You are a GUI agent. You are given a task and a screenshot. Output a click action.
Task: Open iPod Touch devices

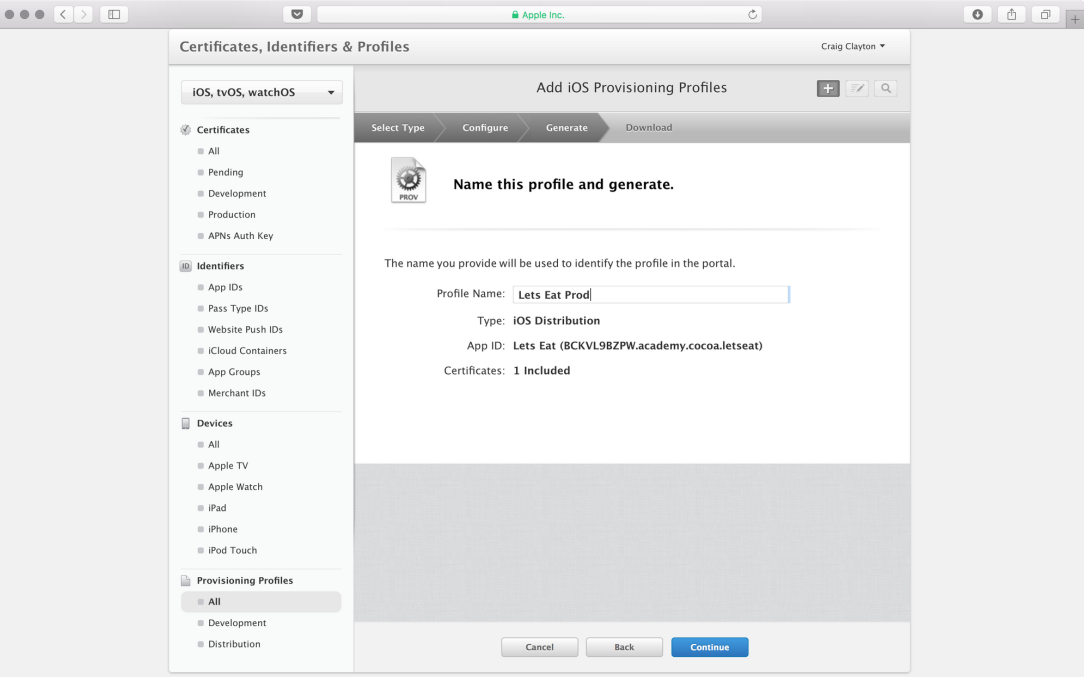pyautogui.click(x=232, y=550)
